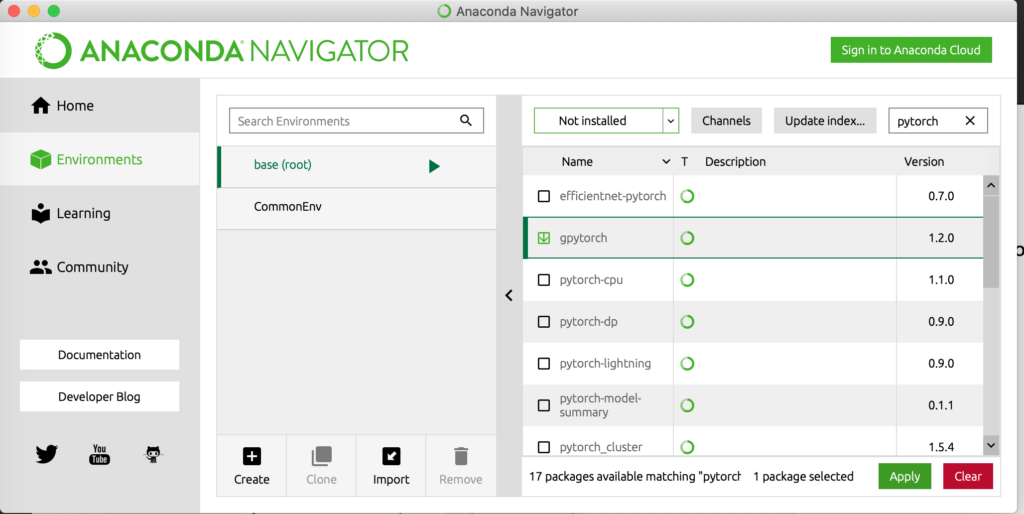1024x514 pixels.
Task: Open the Twitter link icon
Action: pos(46,453)
